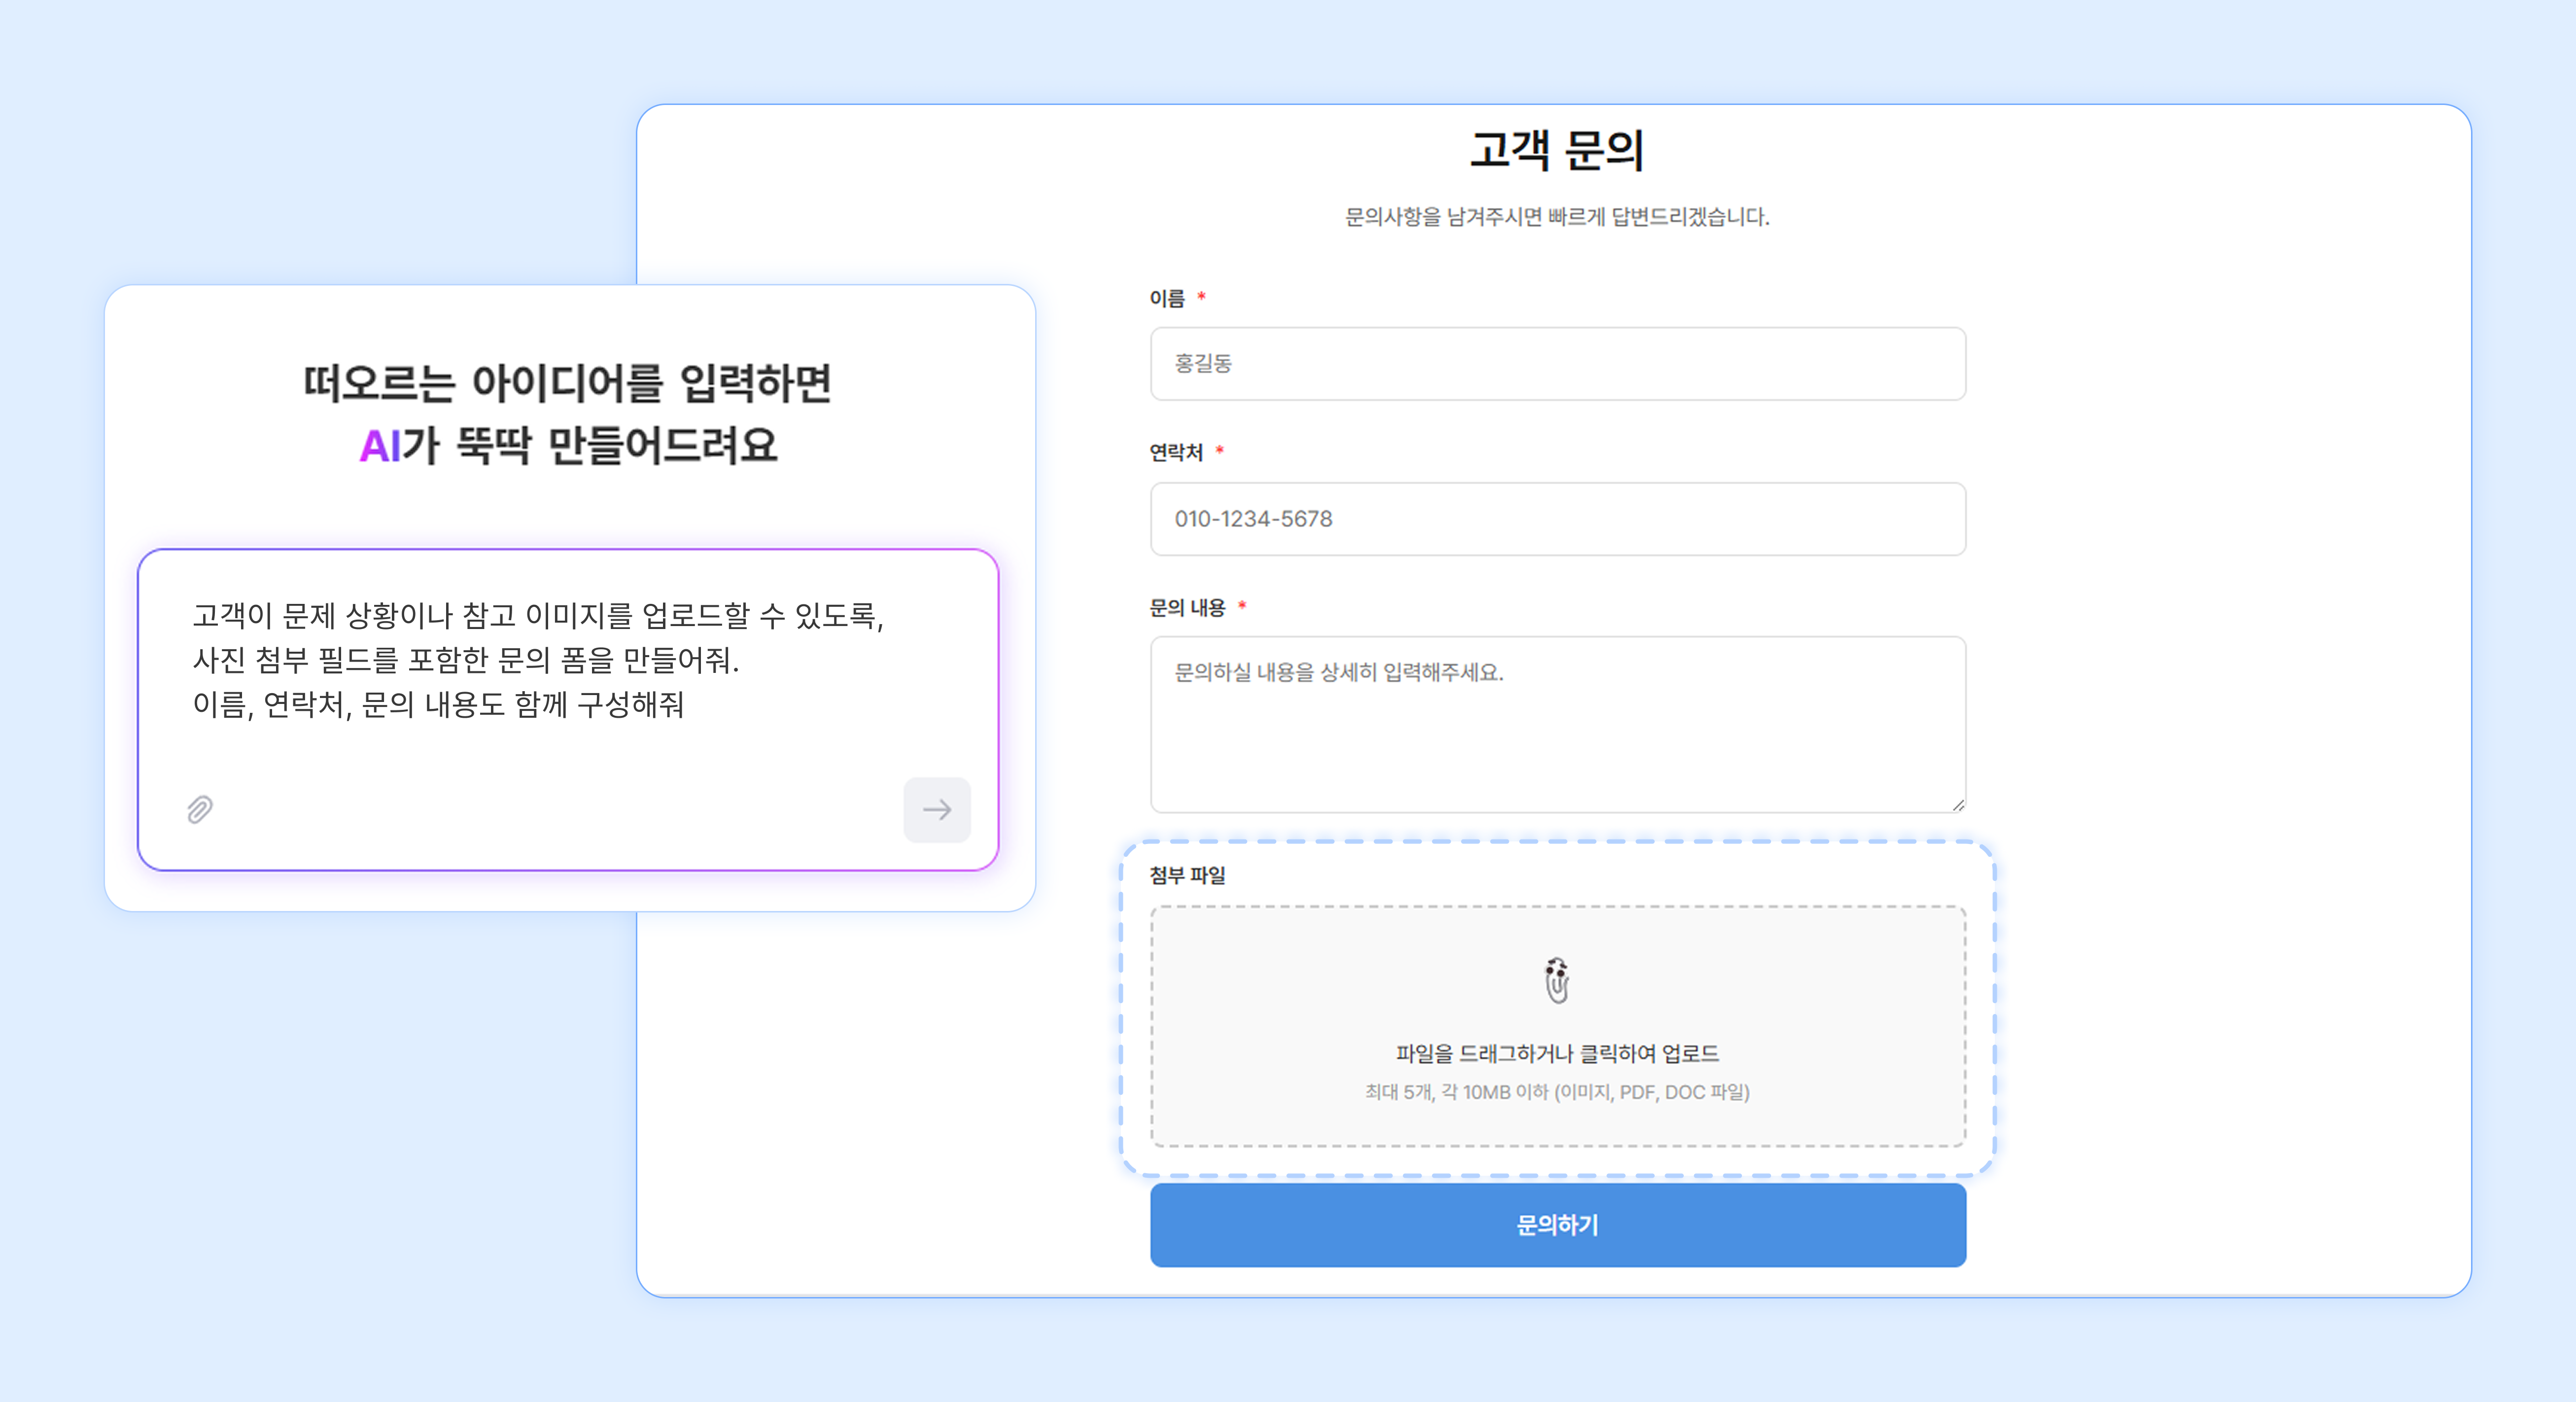Click the paperclip attach icon in prompt box
2576x1402 pixels.
click(200, 809)
